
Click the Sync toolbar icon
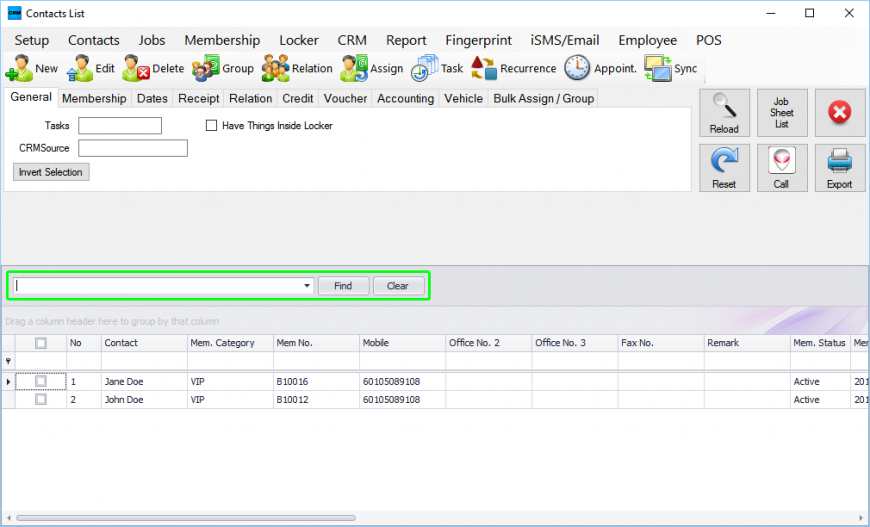point(657,69)
